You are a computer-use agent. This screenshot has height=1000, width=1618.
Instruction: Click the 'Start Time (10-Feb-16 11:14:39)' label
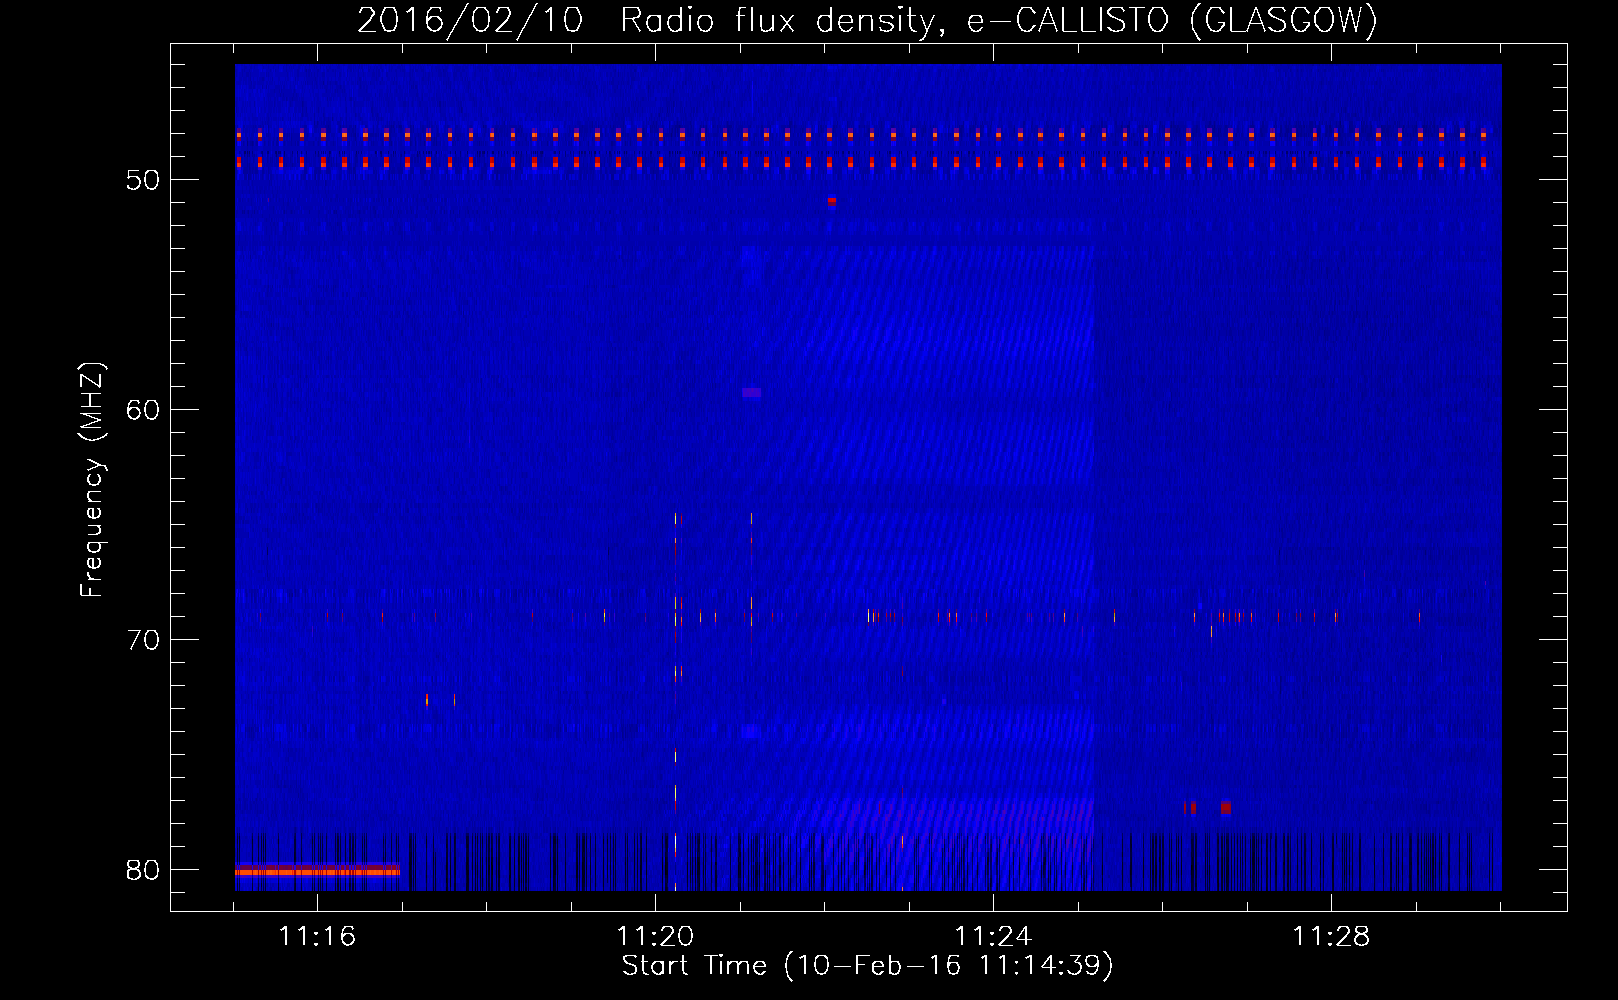pos(867,966)
